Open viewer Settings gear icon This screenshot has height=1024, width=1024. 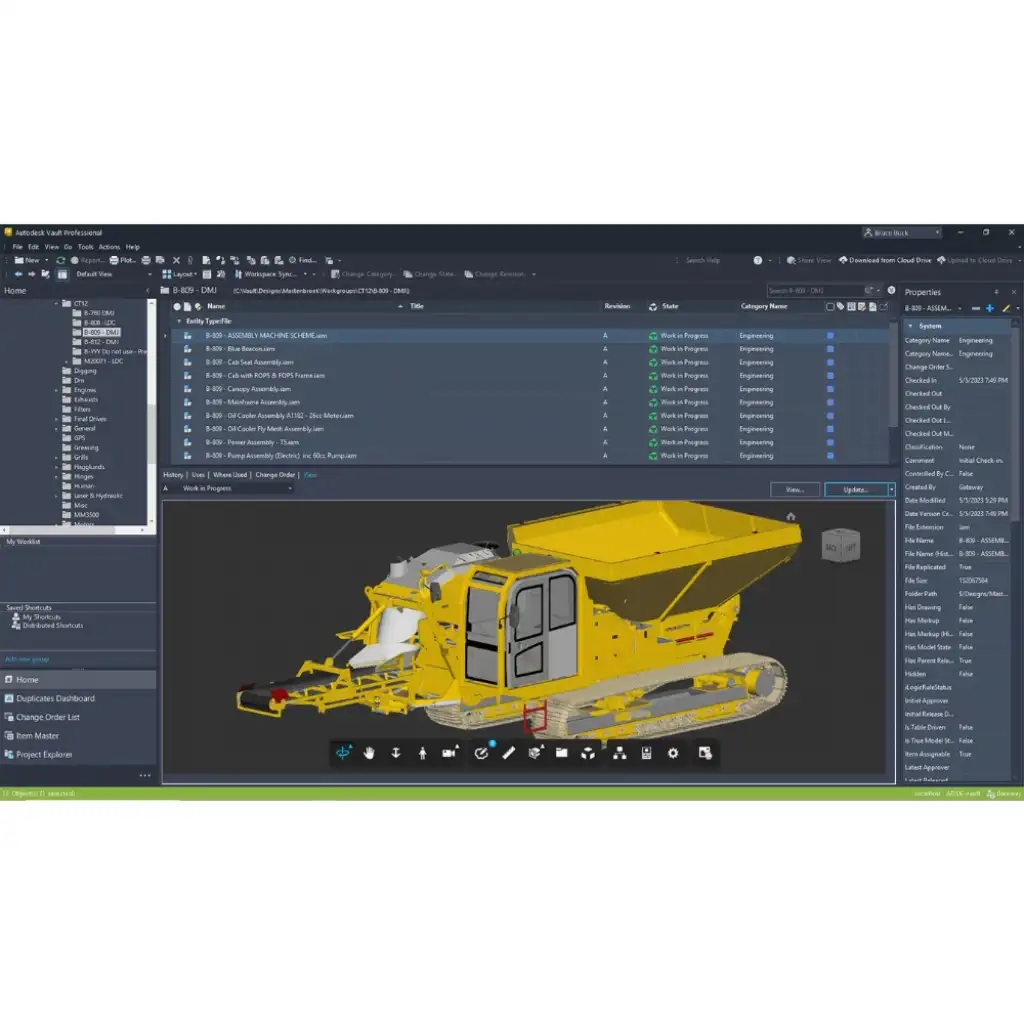[x=673, y=753]
